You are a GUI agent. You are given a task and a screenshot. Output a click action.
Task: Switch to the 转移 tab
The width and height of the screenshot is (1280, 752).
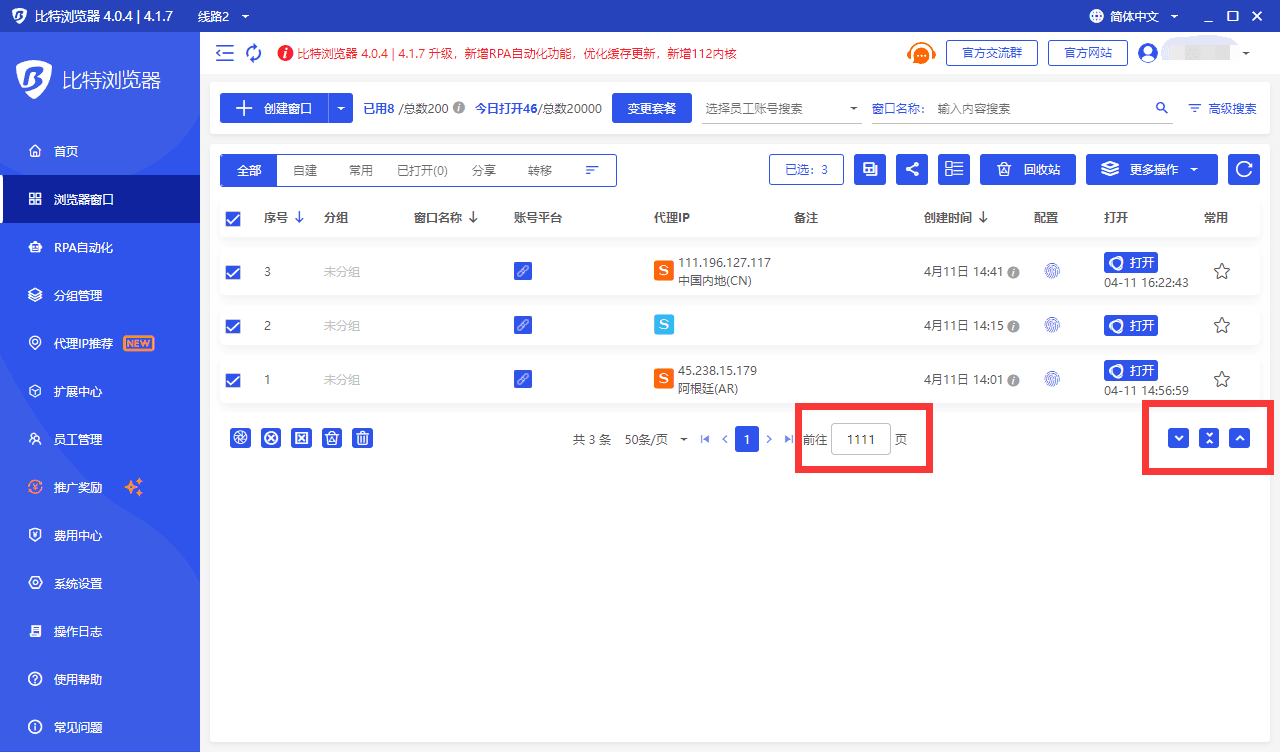tap(540, 171)
